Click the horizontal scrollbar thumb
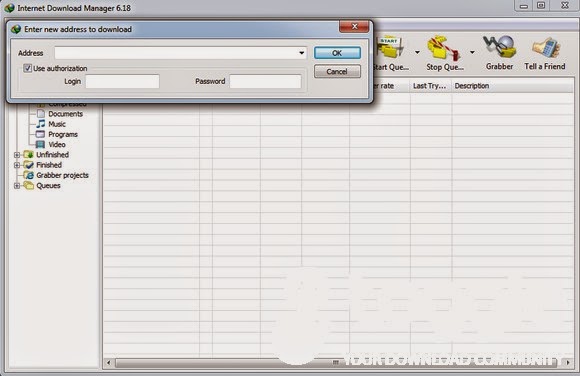Screen dimensions: 580x376 [336, 363]
